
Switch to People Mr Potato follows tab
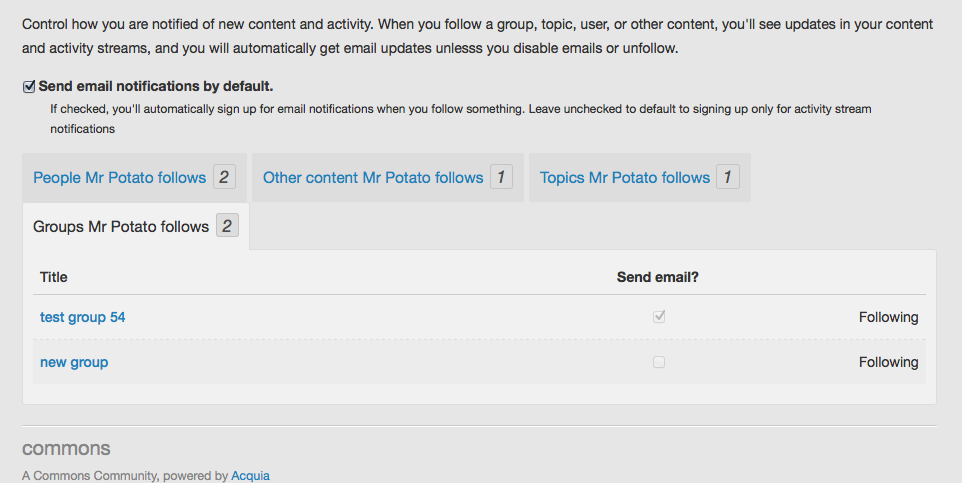point(119,178)
